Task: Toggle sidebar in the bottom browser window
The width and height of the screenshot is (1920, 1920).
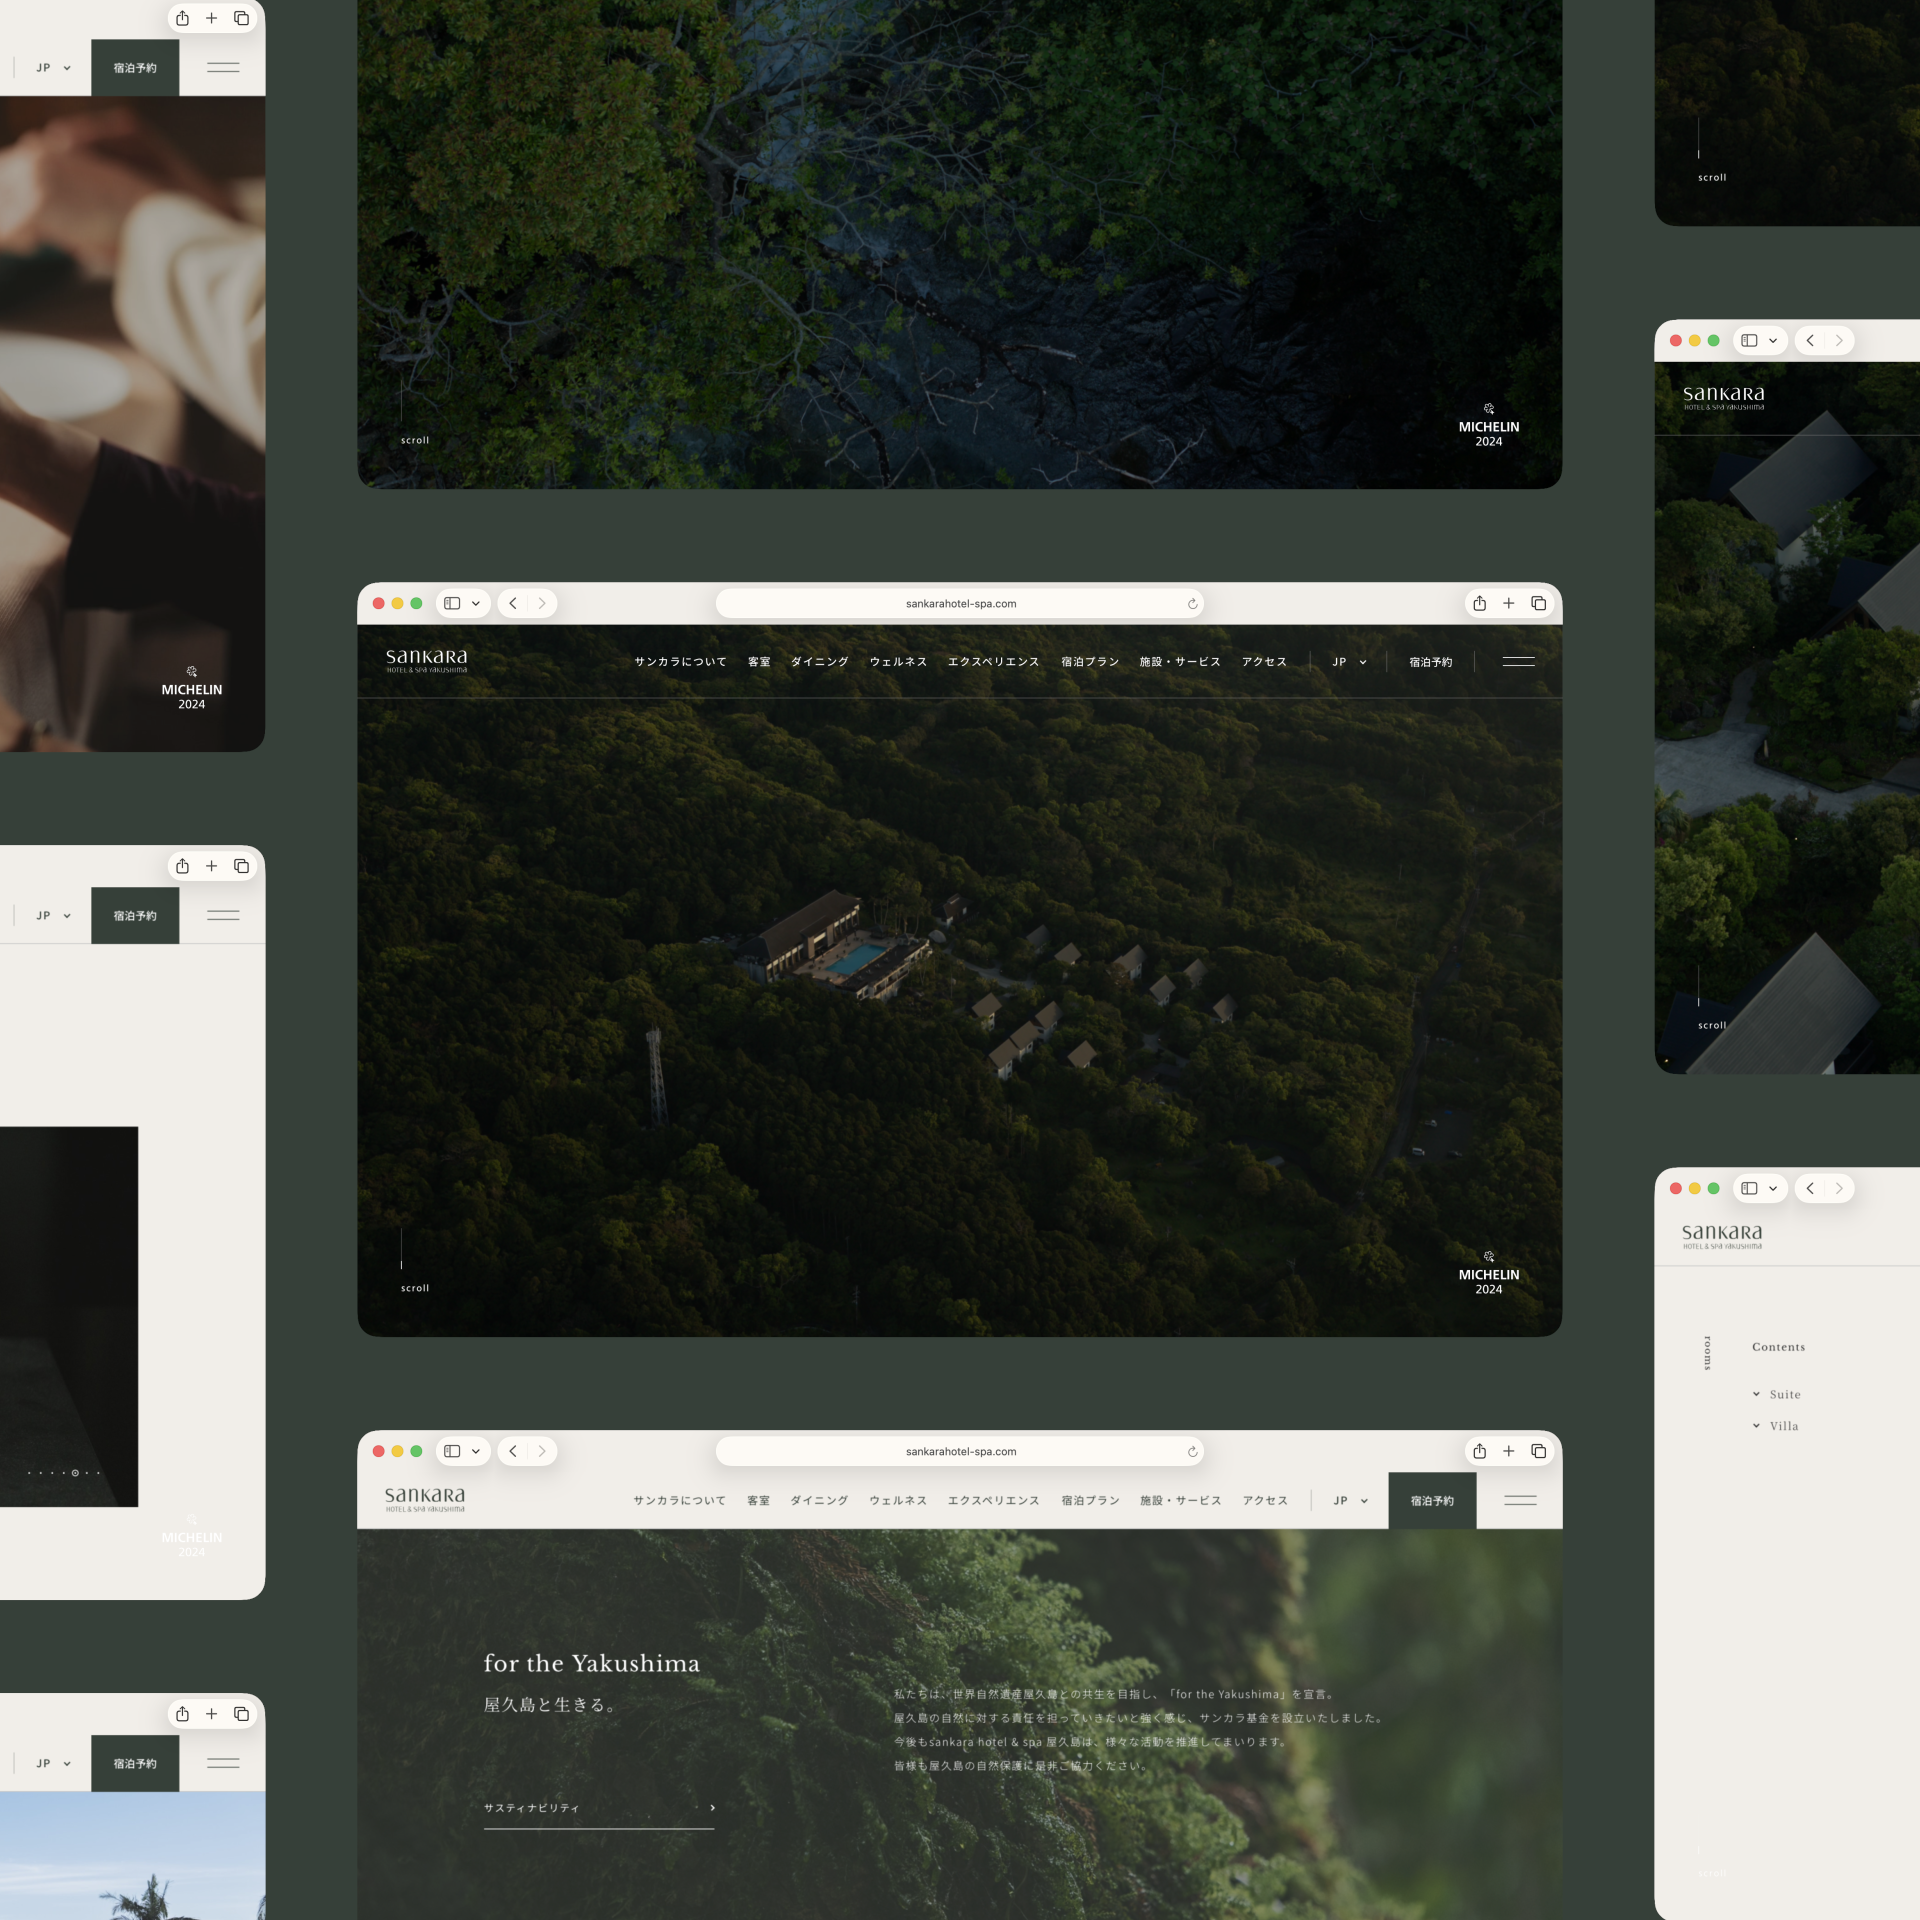Action: 452,1451
